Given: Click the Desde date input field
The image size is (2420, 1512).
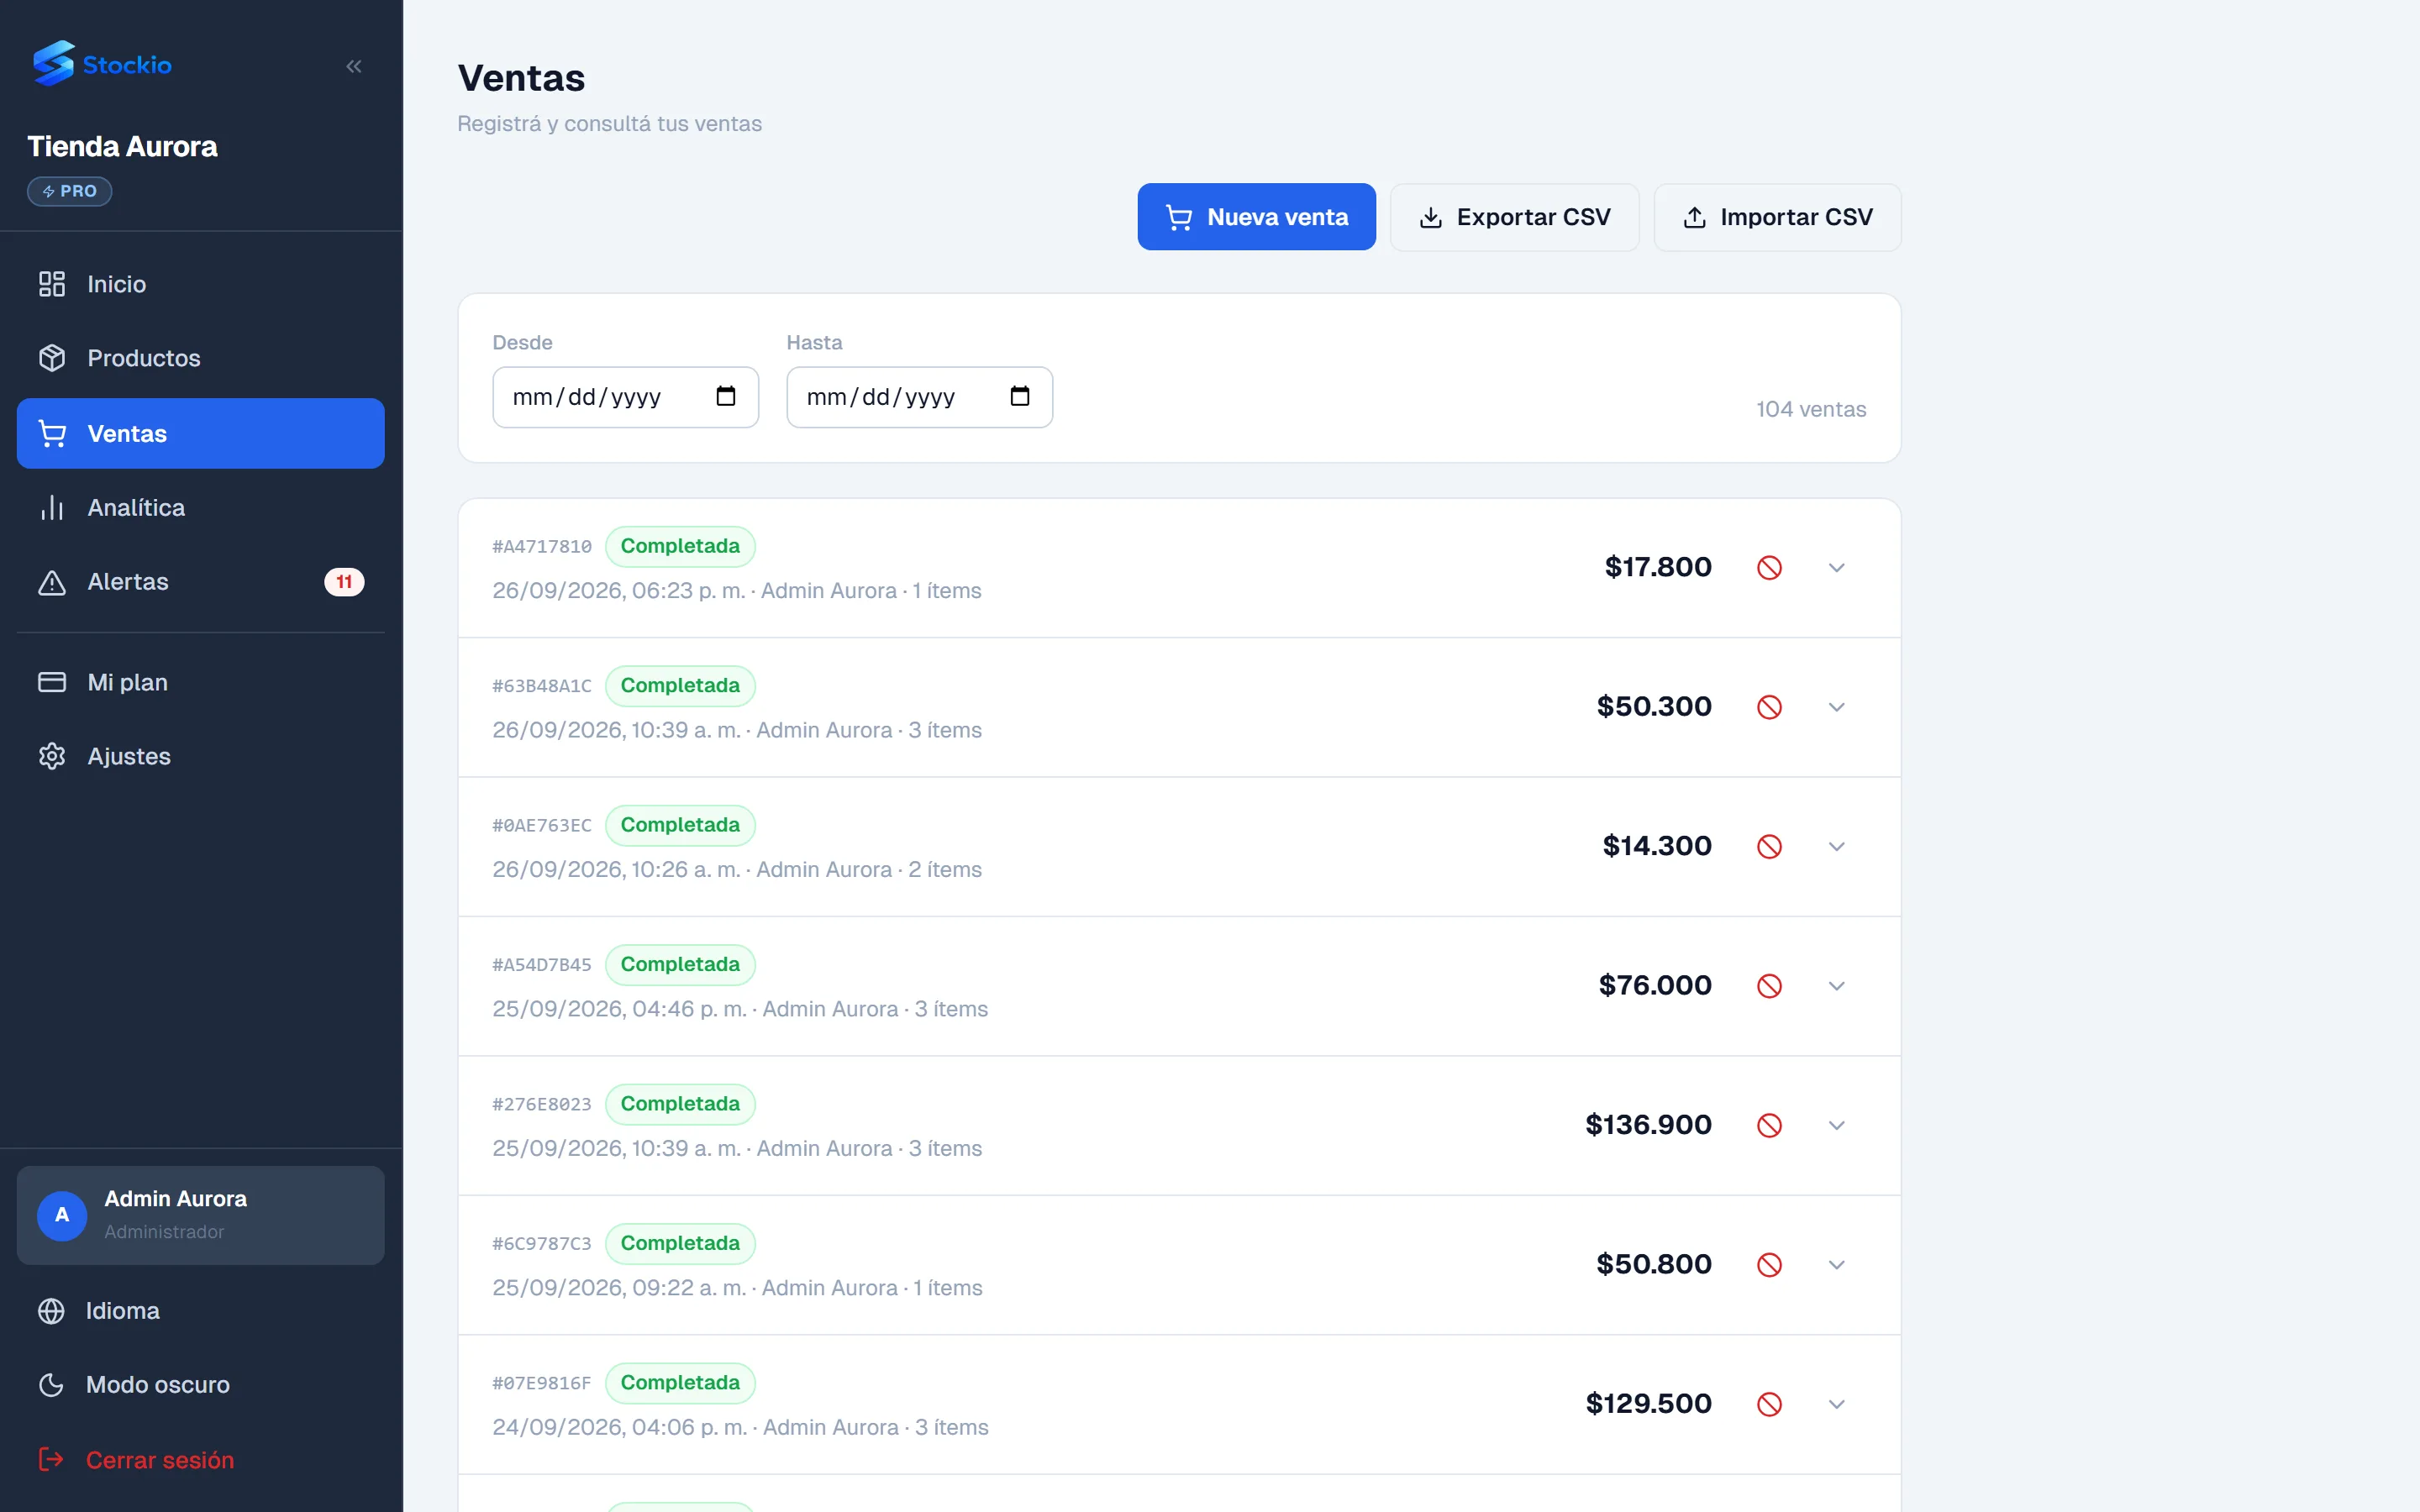Looking at the screenshot, I should (625, 397).
